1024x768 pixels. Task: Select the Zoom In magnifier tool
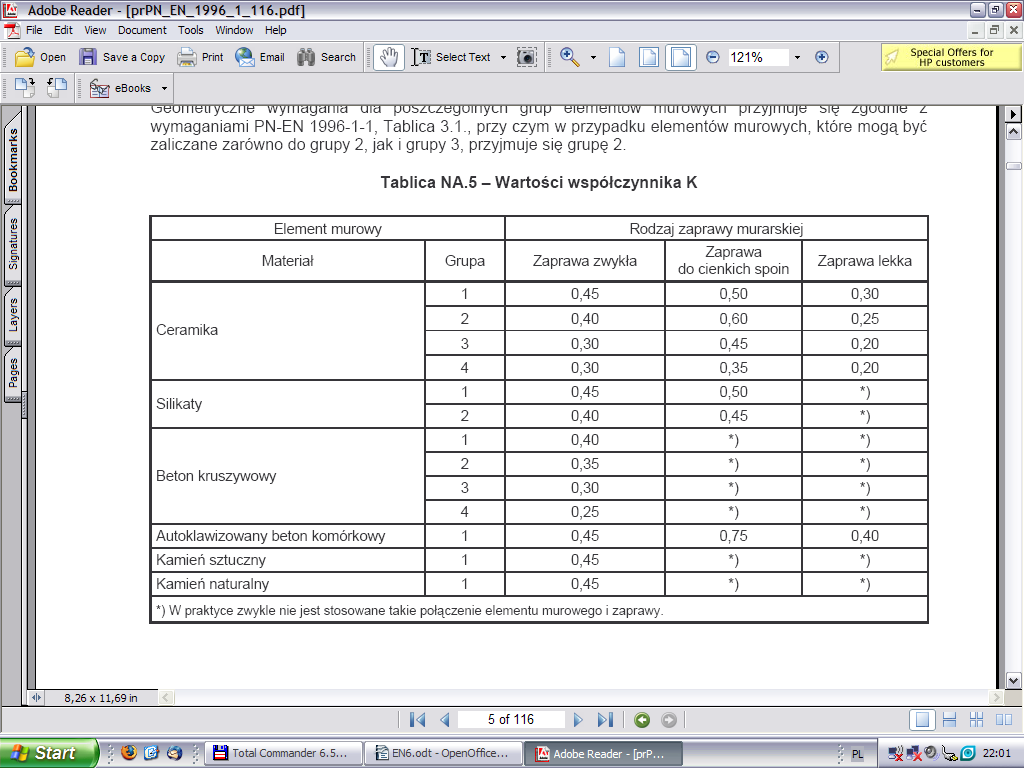pos(569,57)
